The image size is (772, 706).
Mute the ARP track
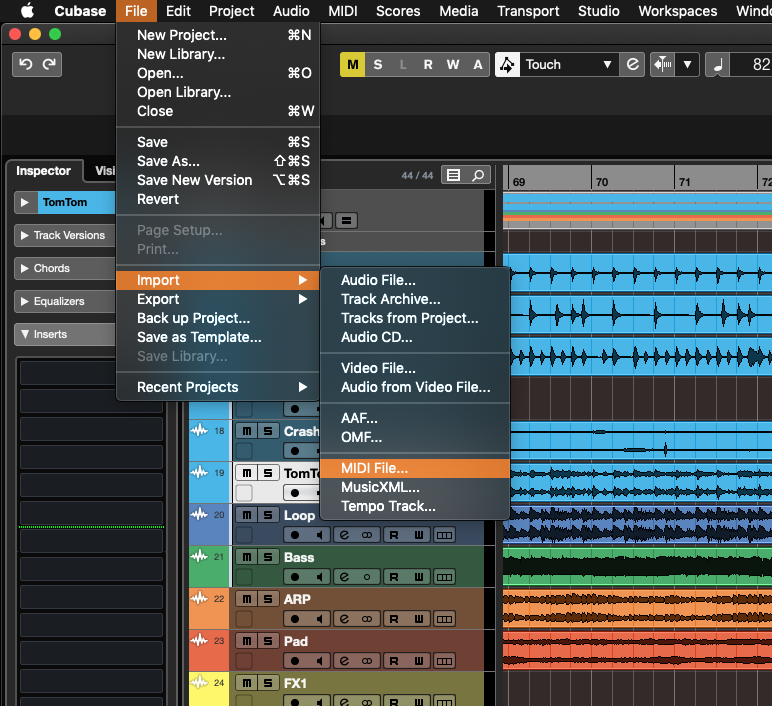(x=247, y=599)
